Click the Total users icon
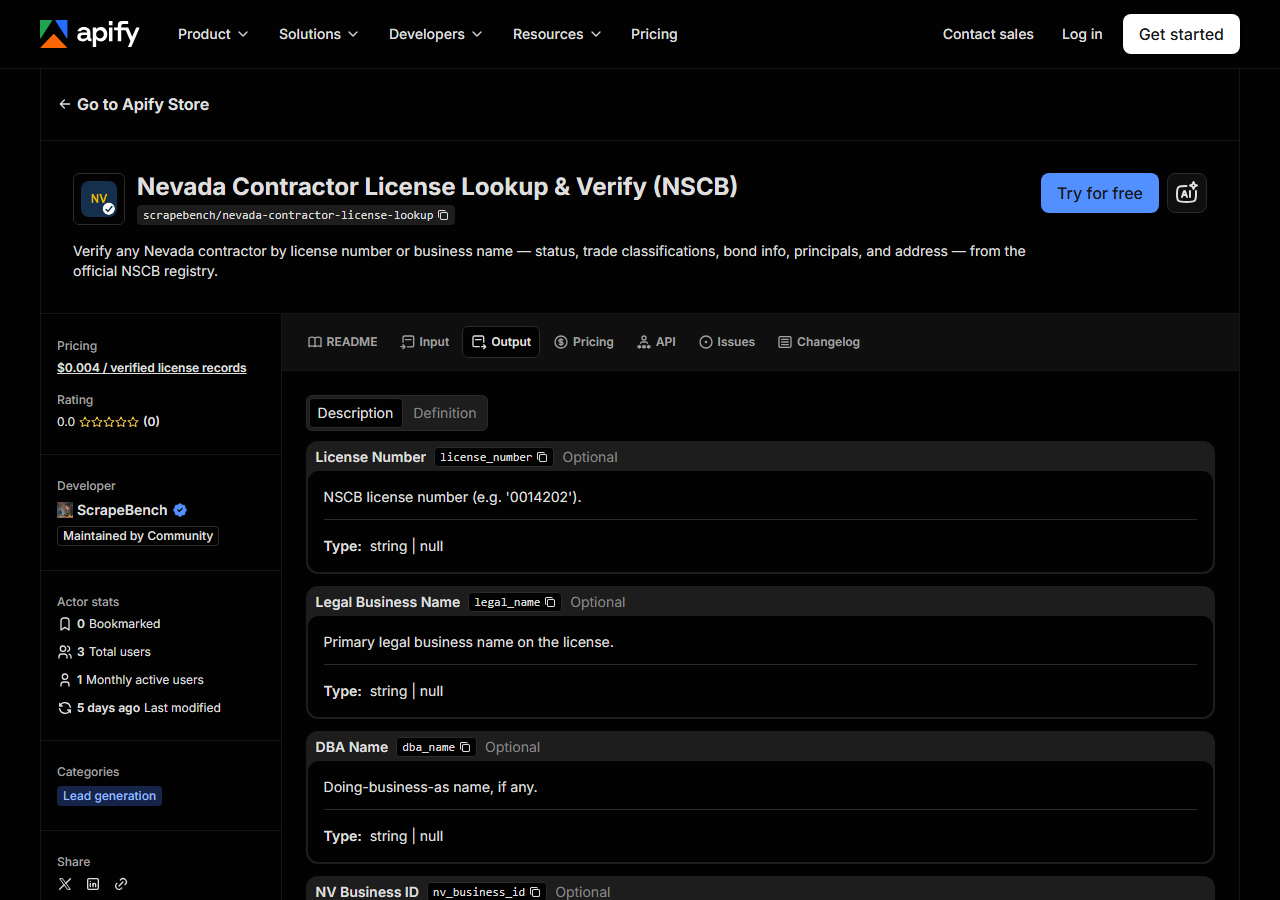1280x900 pixels. pyautogui.click(x=65, y=652)
